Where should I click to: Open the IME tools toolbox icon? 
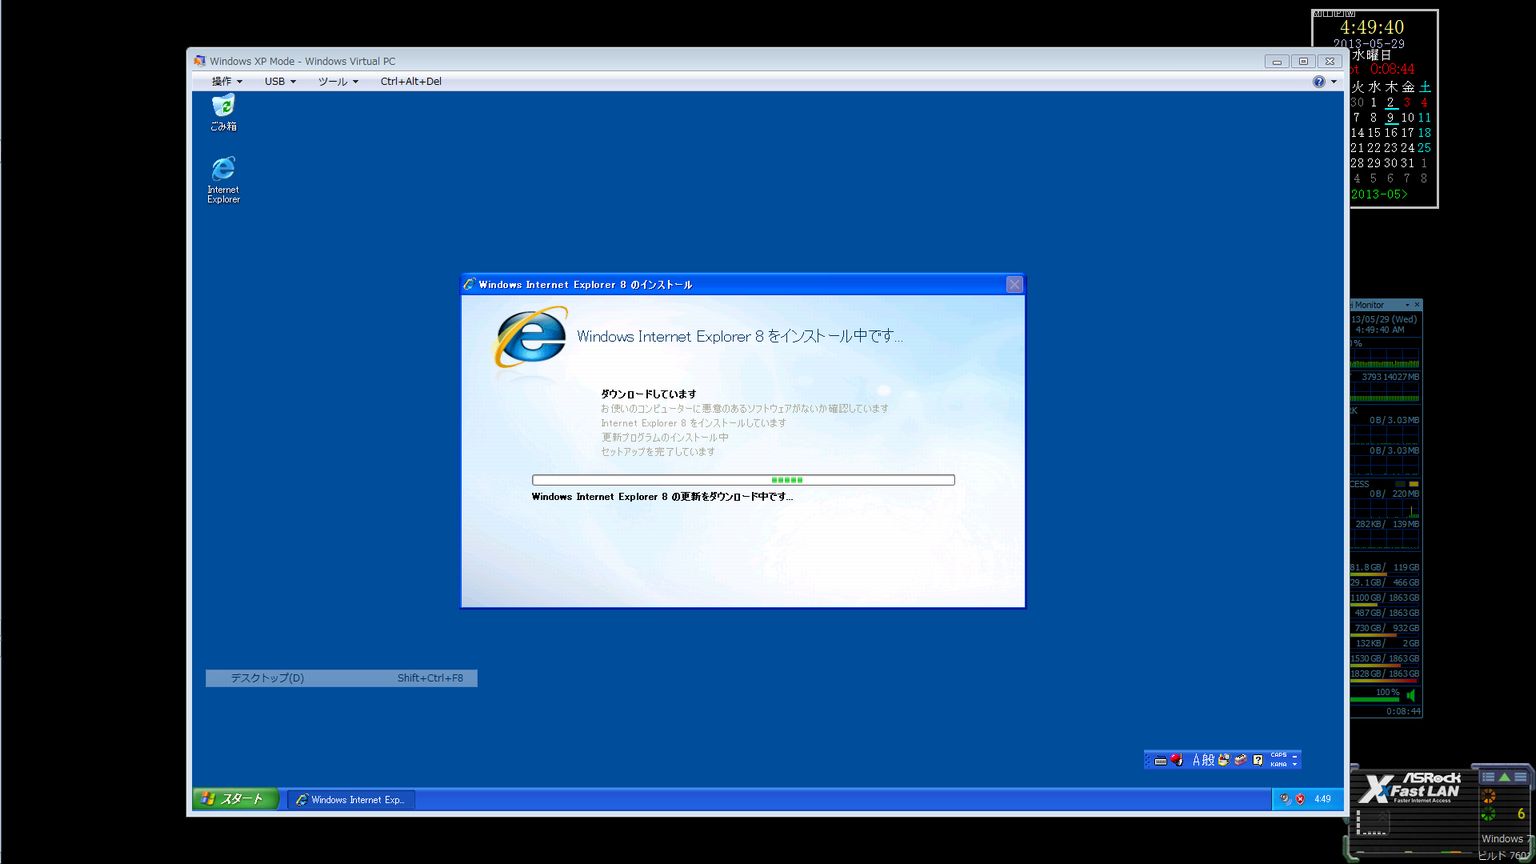click(x=1240, y=760)
